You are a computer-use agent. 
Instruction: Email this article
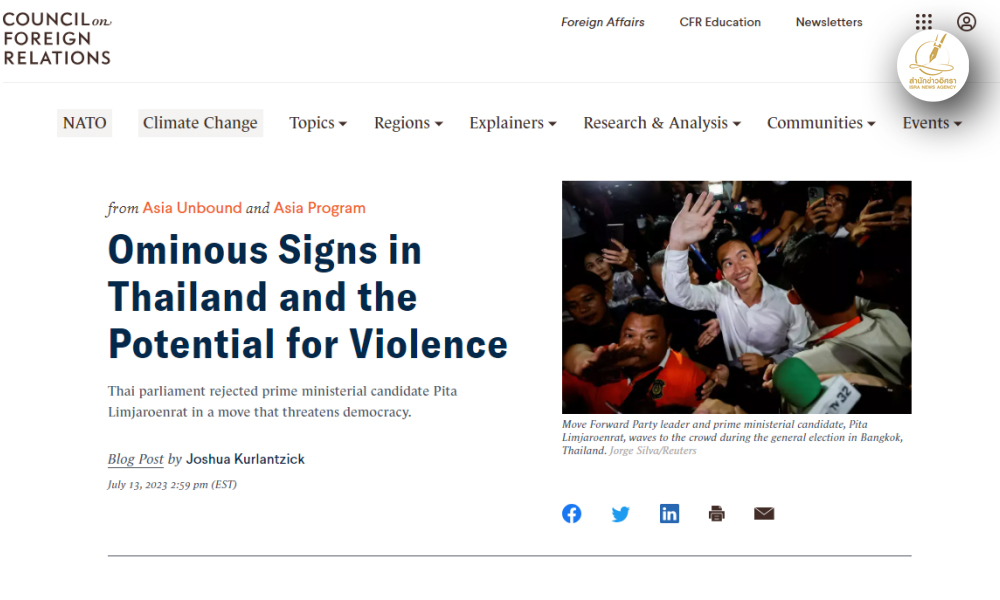(764, 514)
